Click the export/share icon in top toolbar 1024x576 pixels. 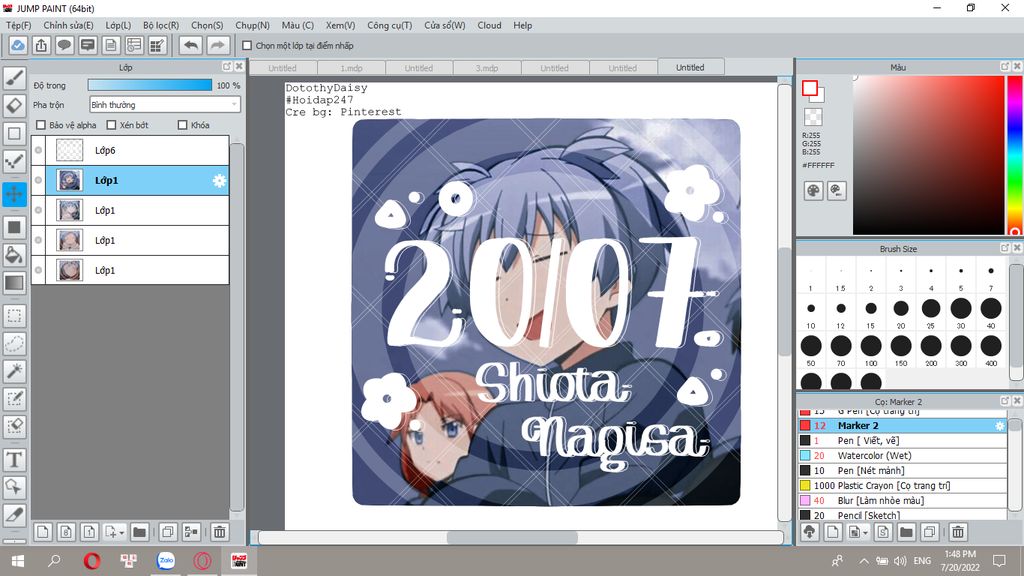click(41, 45)
